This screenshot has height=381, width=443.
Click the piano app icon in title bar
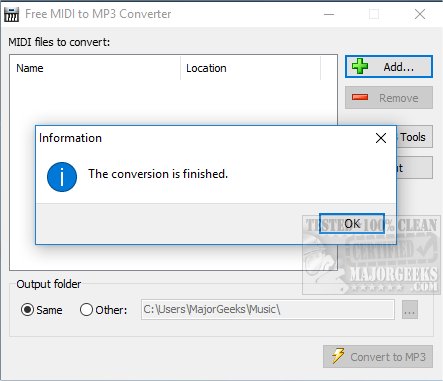pos(11,14)
